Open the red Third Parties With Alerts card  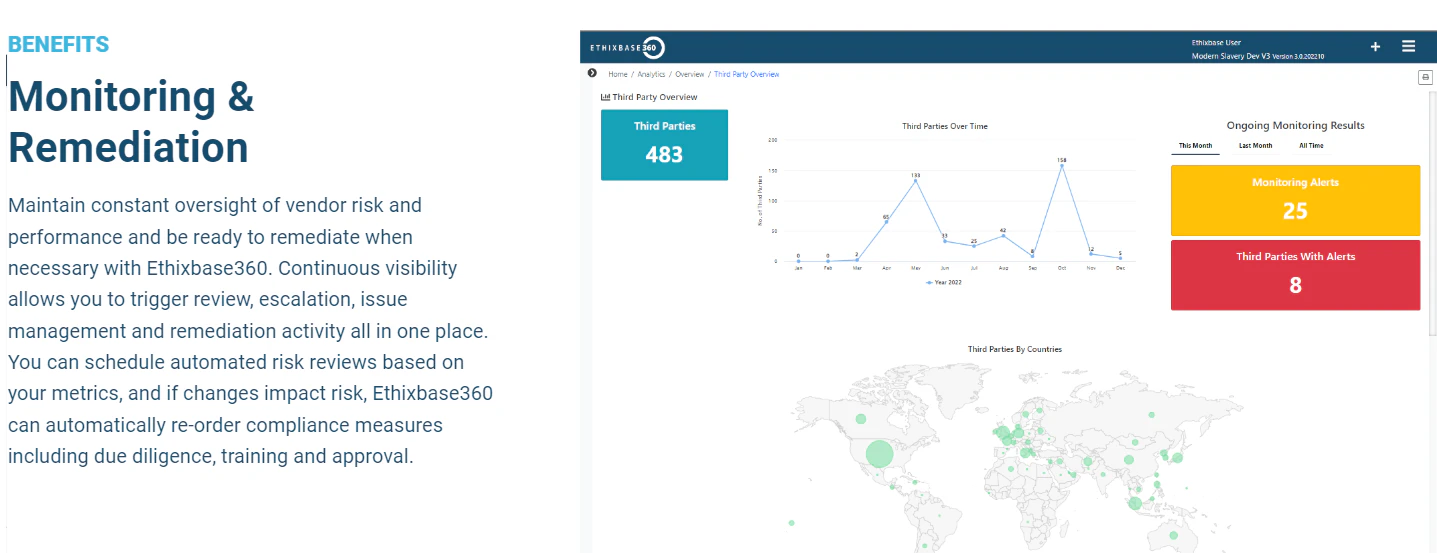(1295, 275)
